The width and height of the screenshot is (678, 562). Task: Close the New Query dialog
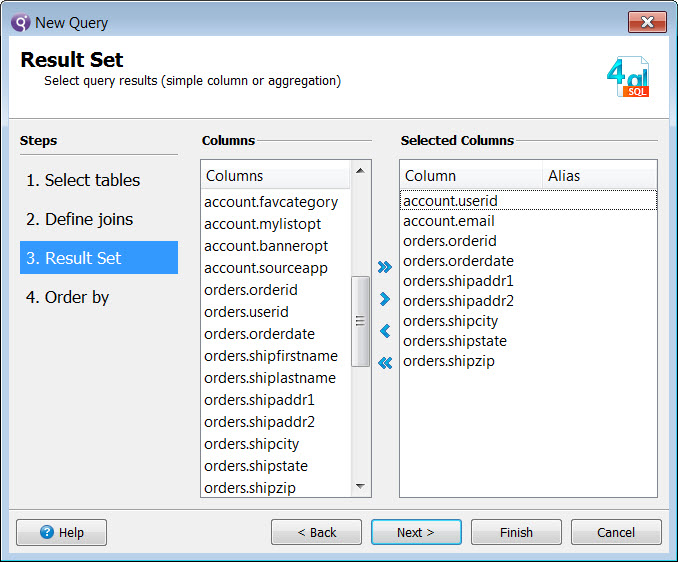click(x=647, y=22)
